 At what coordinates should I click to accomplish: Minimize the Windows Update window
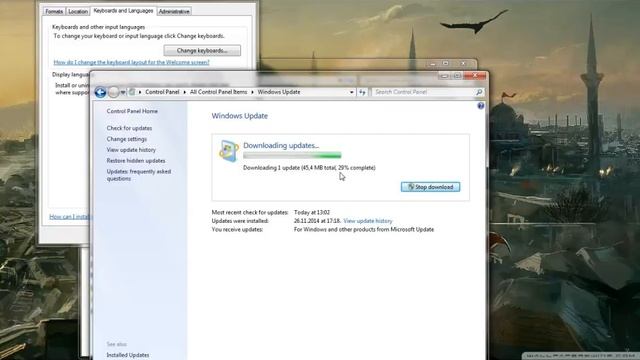coord(444,76)
